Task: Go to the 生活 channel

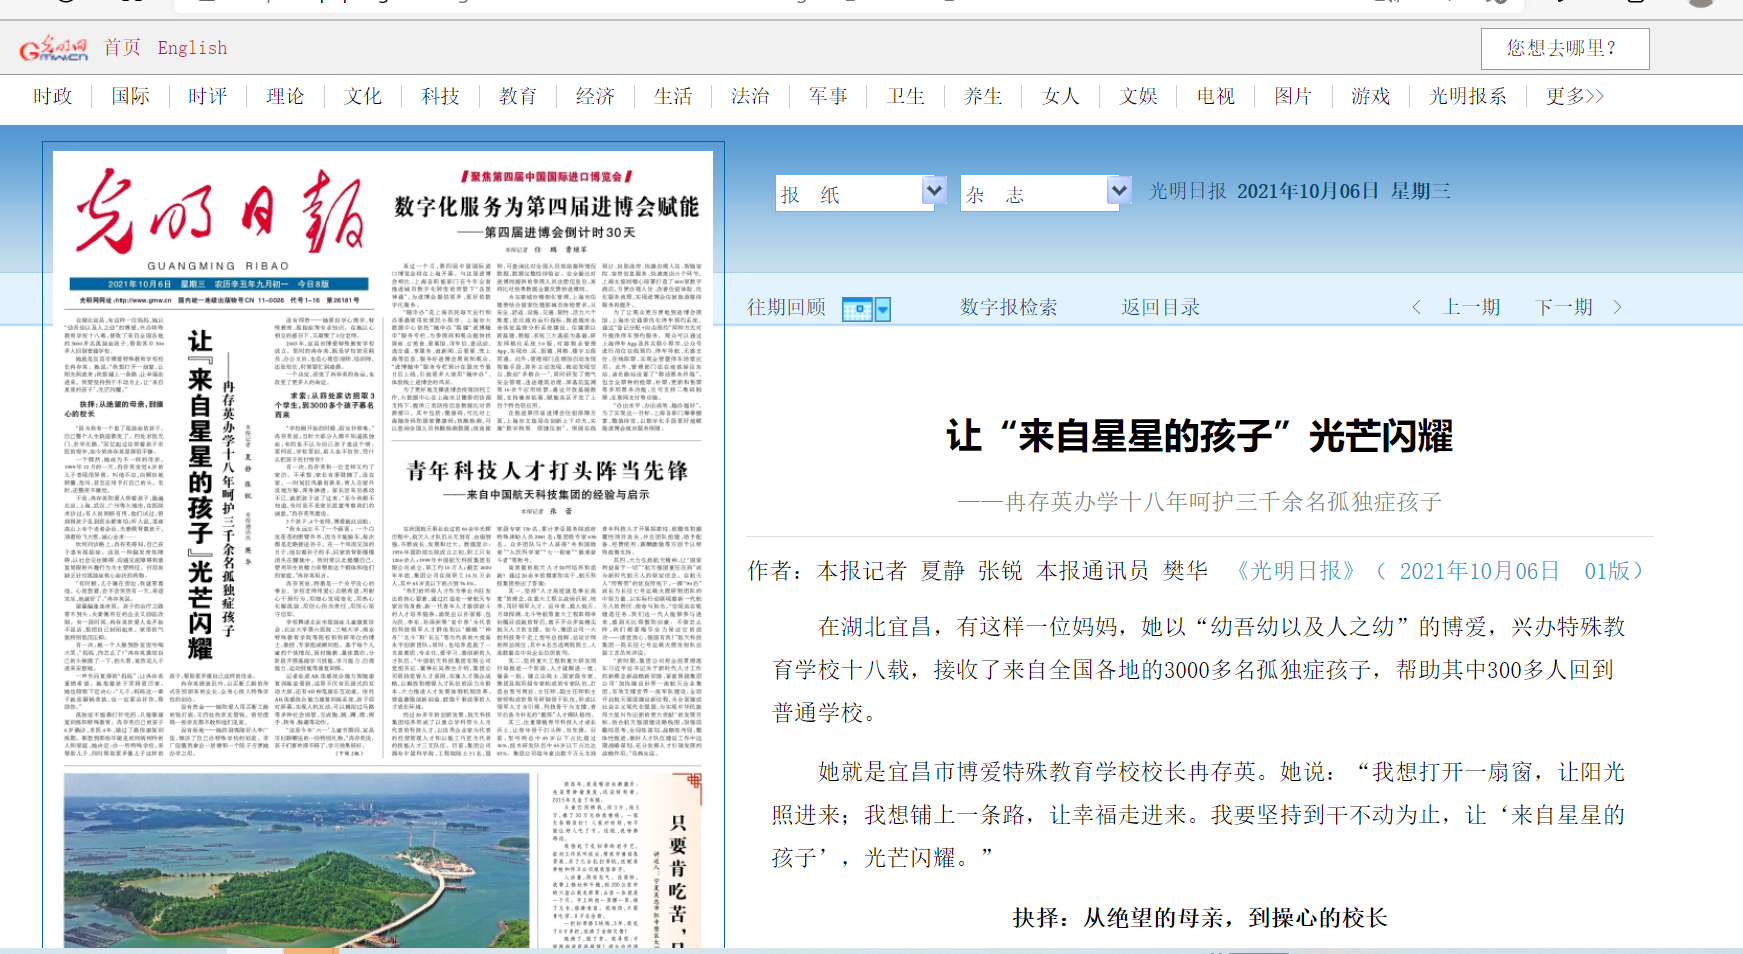Action: coord(673,96)
